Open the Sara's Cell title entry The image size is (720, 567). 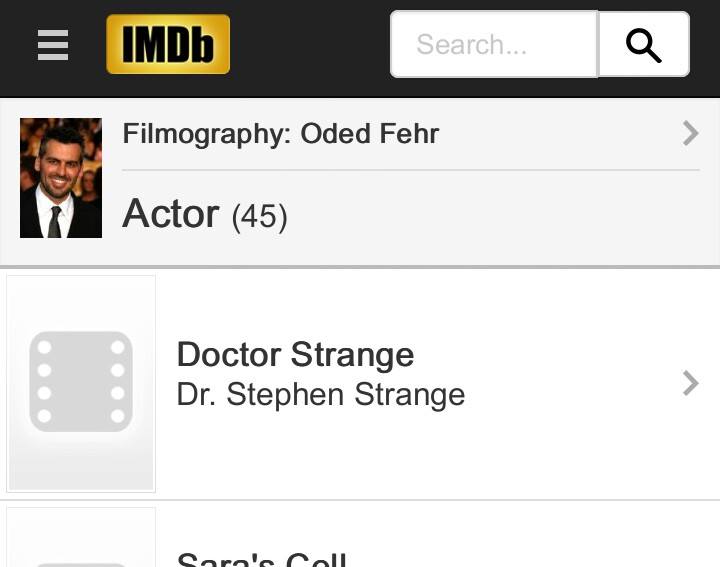coord(261,559)
